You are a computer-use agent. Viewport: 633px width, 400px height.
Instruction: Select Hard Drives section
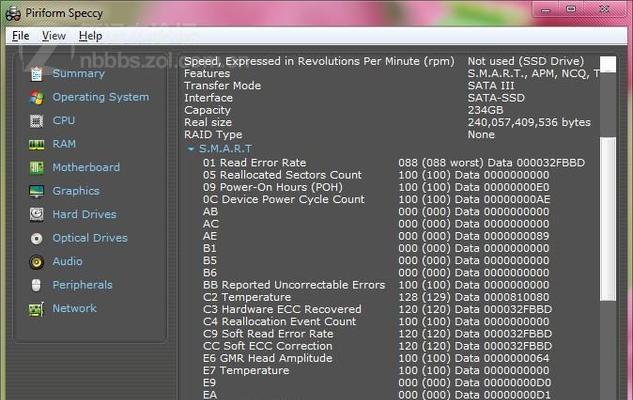tap(84, 214)
